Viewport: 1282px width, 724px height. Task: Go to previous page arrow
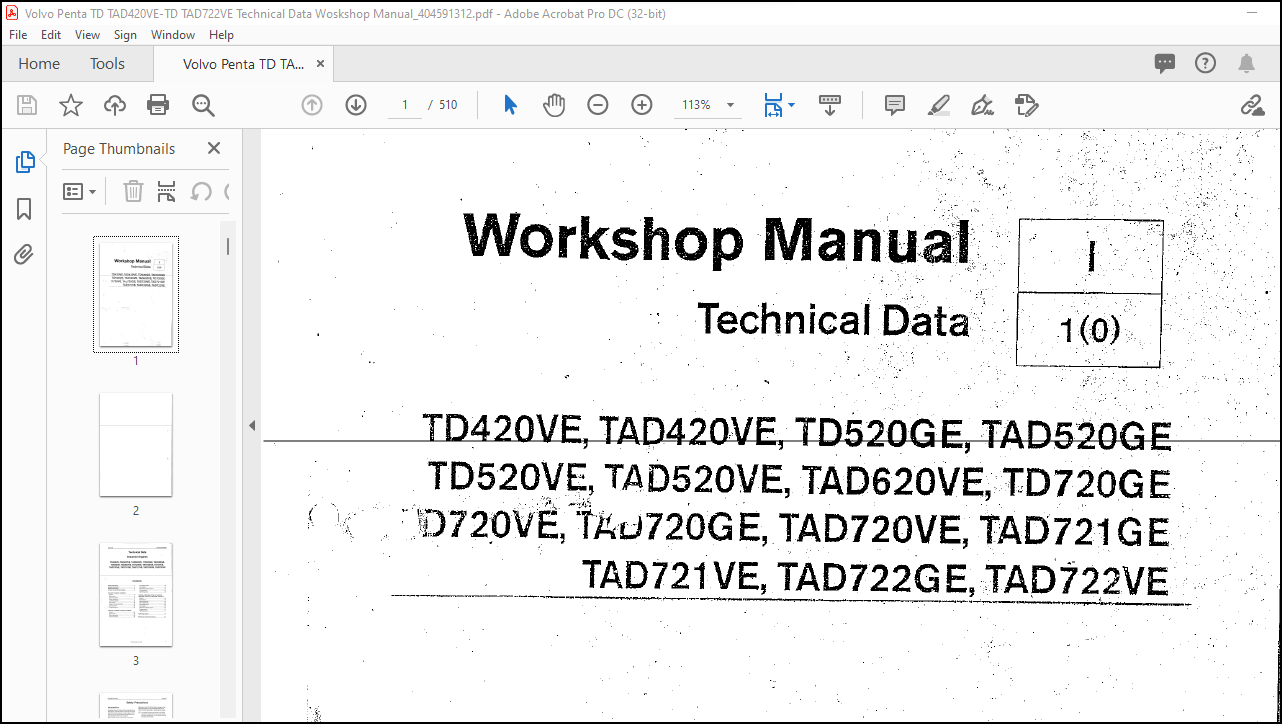[x=312, y=105]
